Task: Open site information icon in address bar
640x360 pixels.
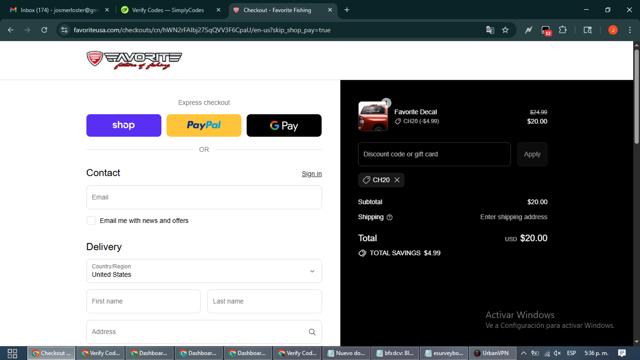Action: click(x=64, y=30)
